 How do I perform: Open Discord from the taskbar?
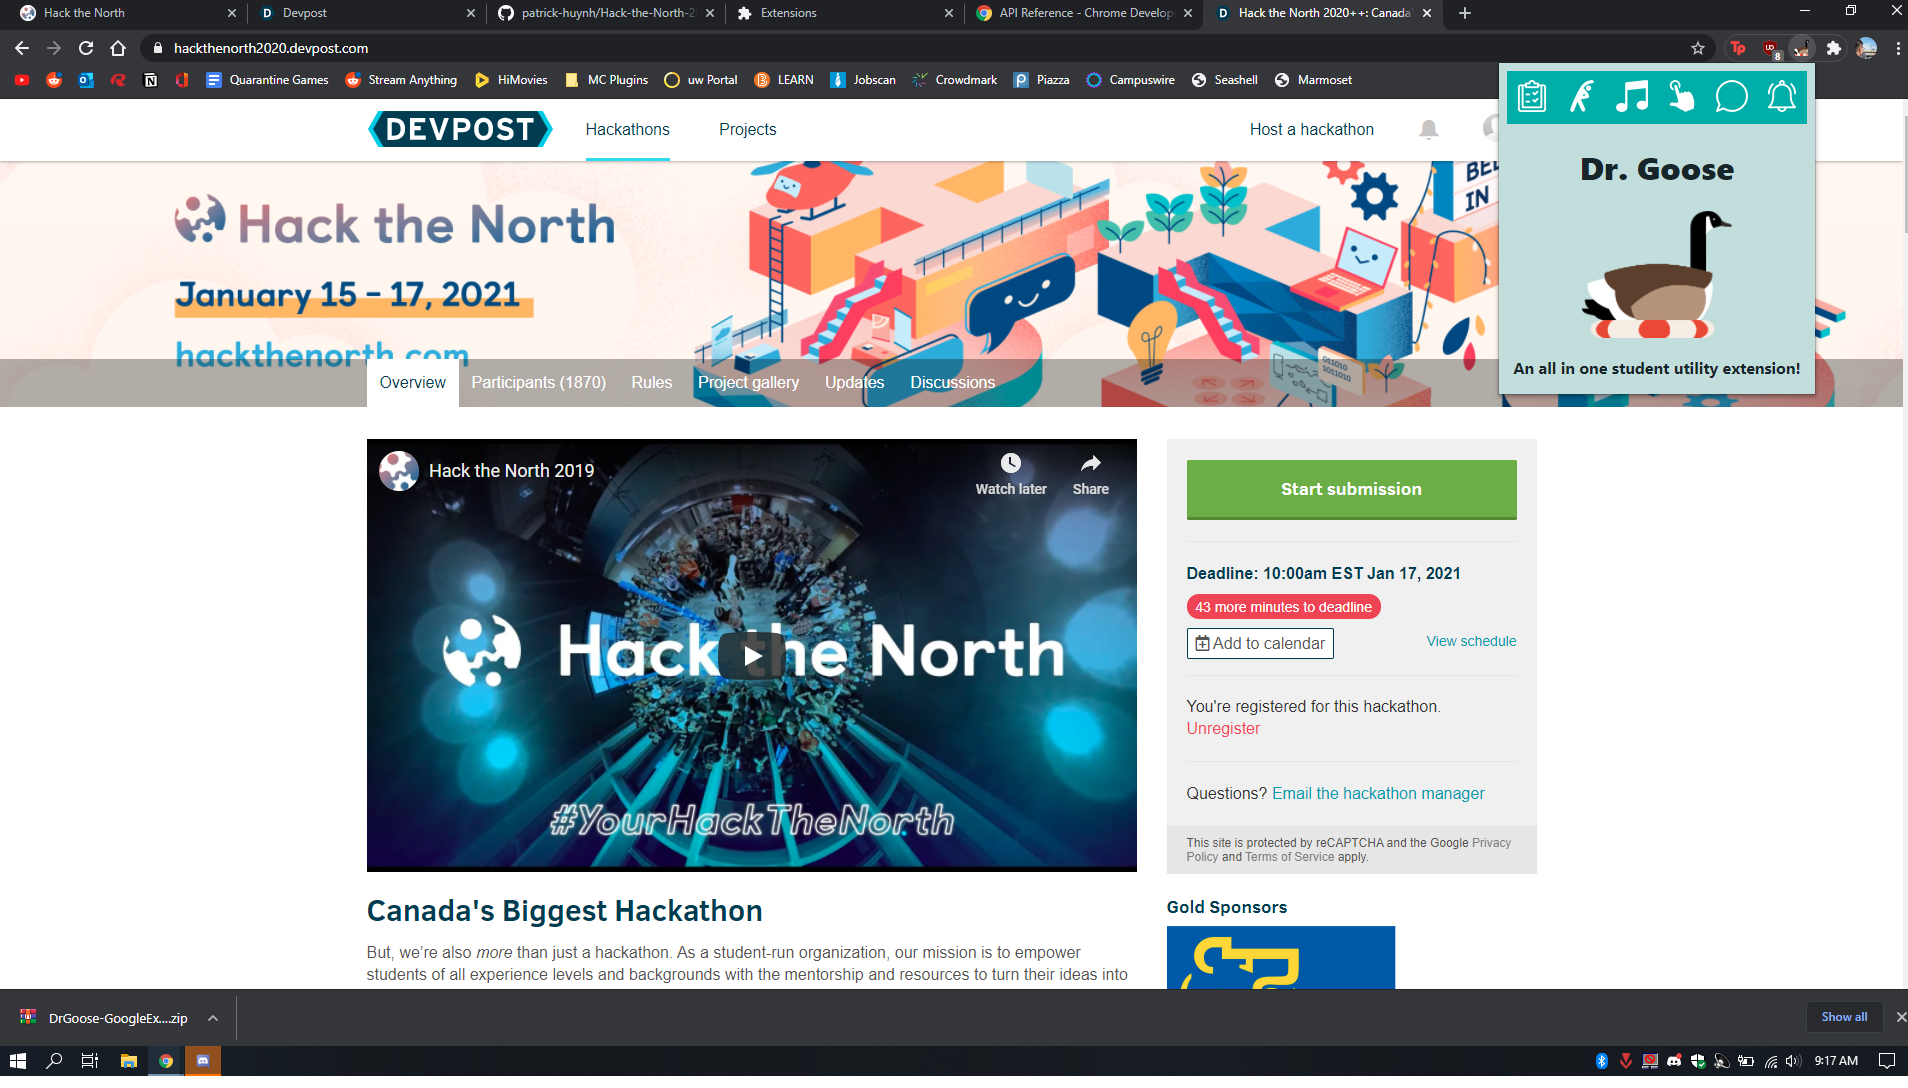203,1061
